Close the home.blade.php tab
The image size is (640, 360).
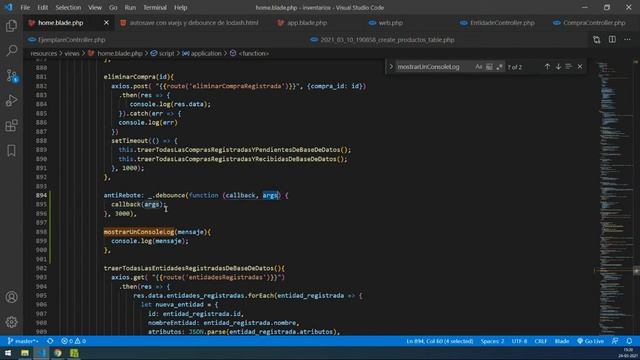(x=106, y=23)
